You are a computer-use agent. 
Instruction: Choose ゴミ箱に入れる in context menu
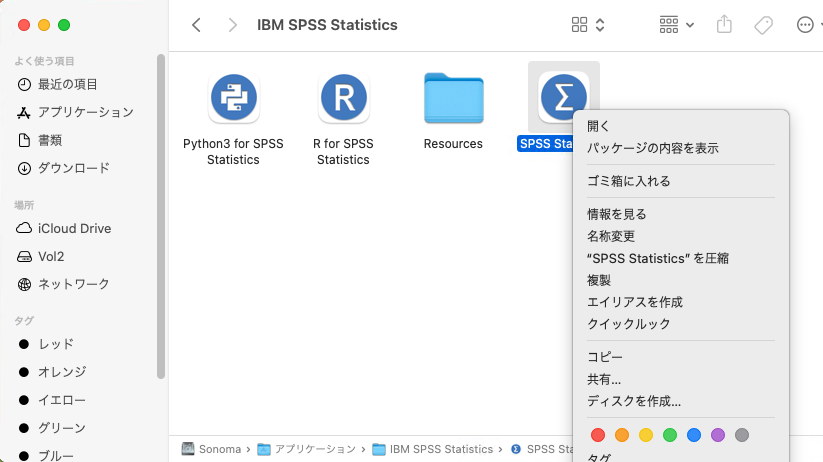tap(628, 181)
